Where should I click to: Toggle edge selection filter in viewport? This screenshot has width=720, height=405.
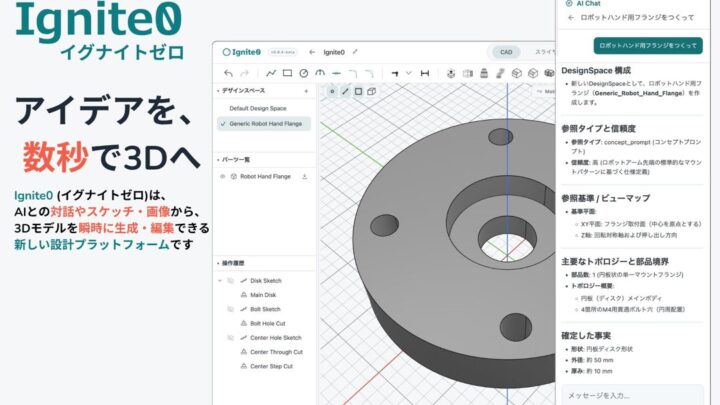click(345, 91)
